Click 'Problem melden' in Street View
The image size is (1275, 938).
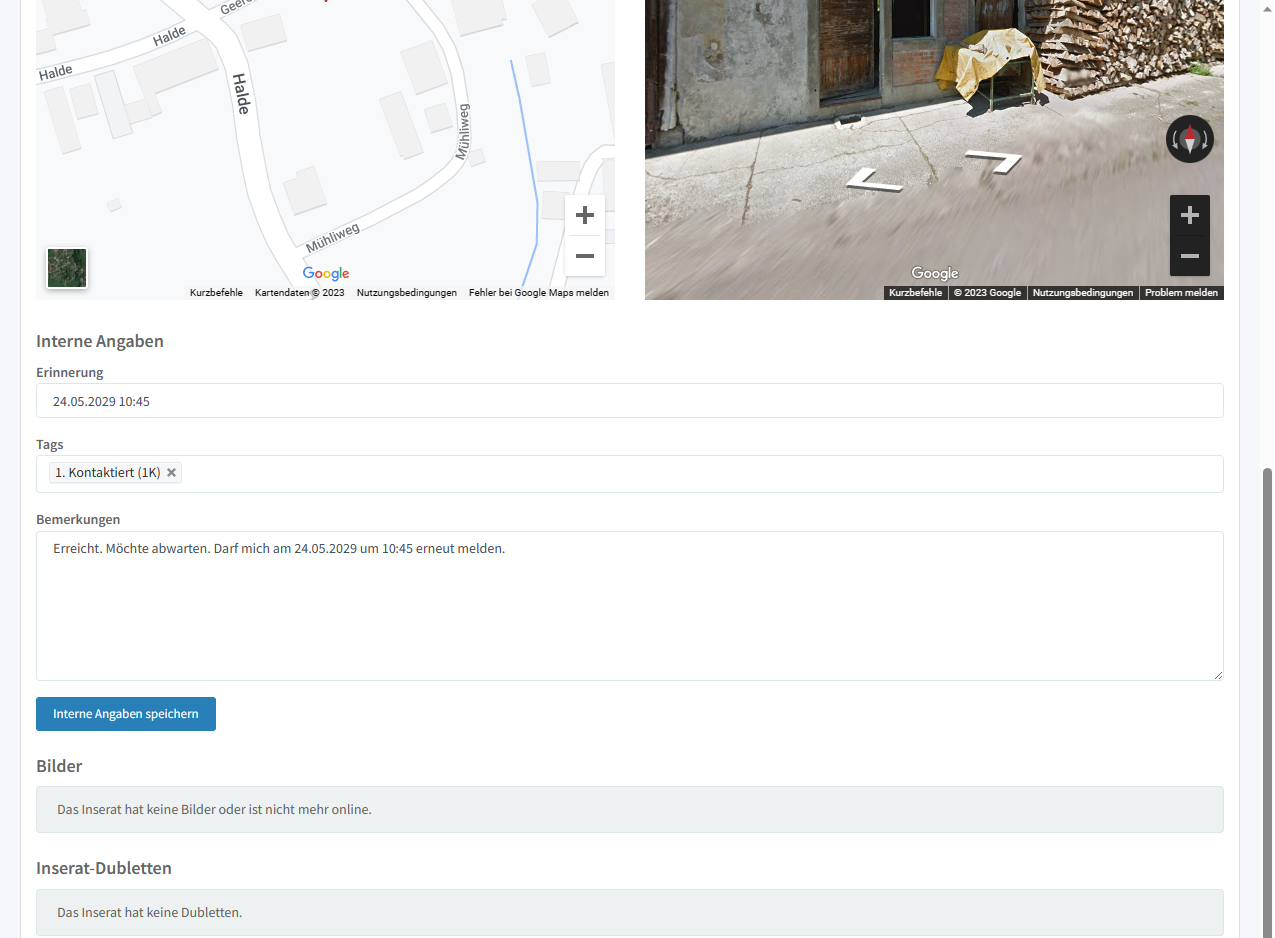[1181, 293]
